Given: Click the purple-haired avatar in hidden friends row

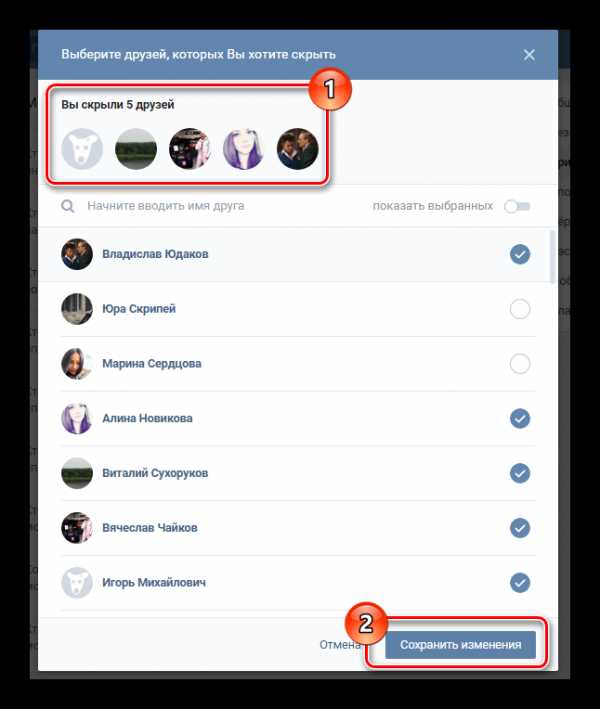Looking at the screenshot, I should (243, 149).
